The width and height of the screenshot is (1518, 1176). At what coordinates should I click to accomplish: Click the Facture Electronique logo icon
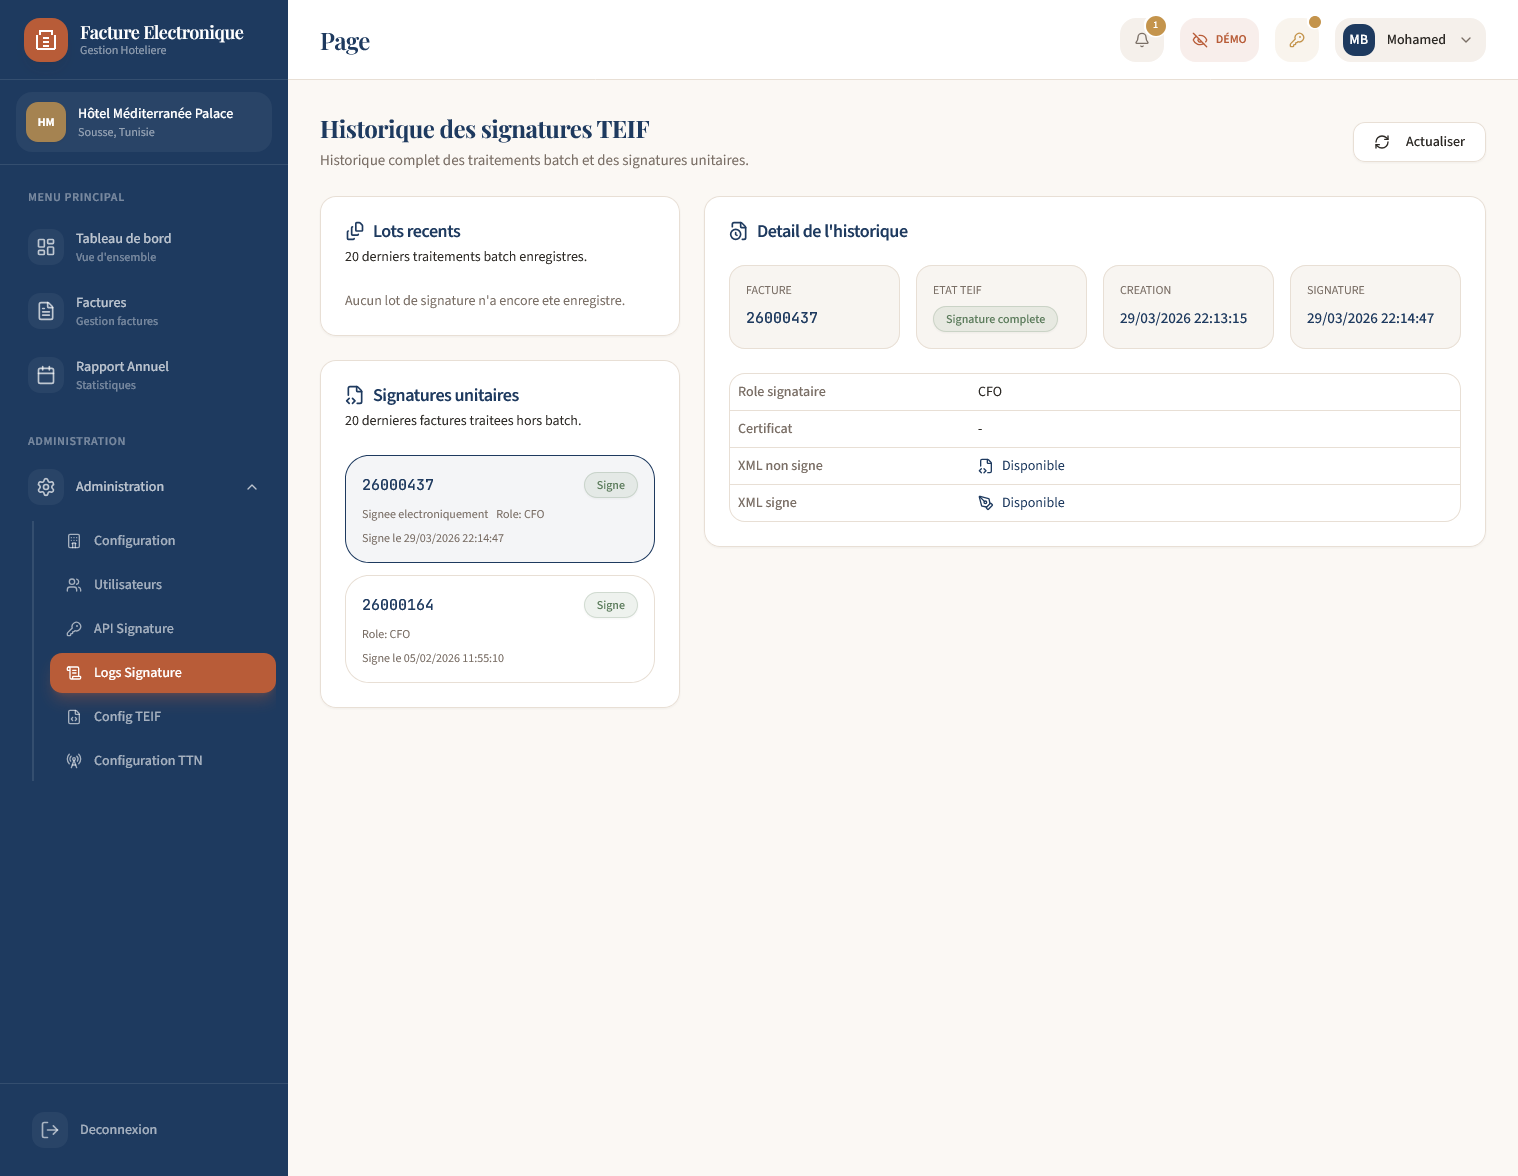(46, 40)
